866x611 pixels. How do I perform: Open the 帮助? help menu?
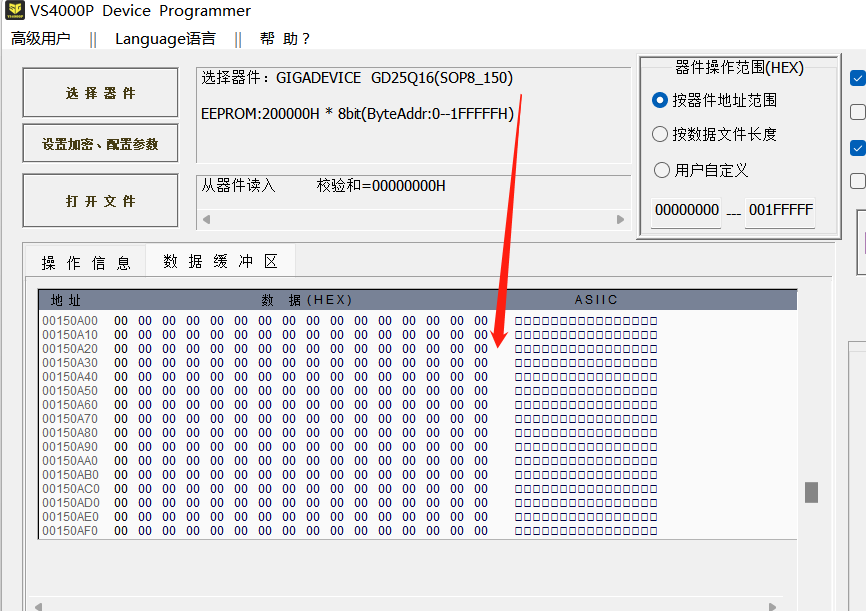(285, 39)
